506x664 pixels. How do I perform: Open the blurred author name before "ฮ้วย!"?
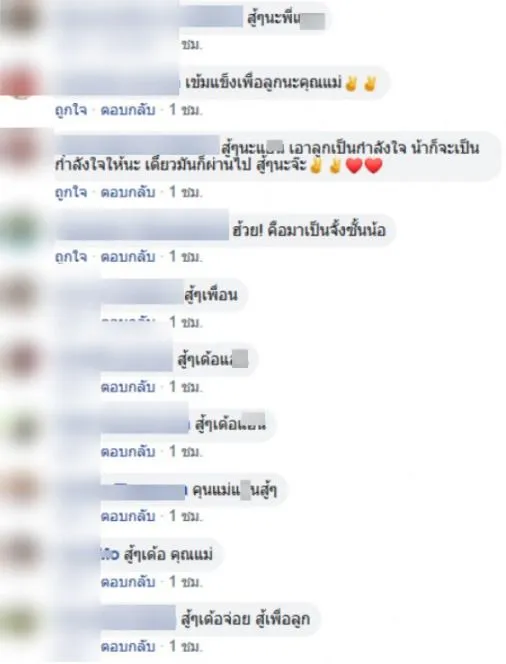[x=143, y=230]
